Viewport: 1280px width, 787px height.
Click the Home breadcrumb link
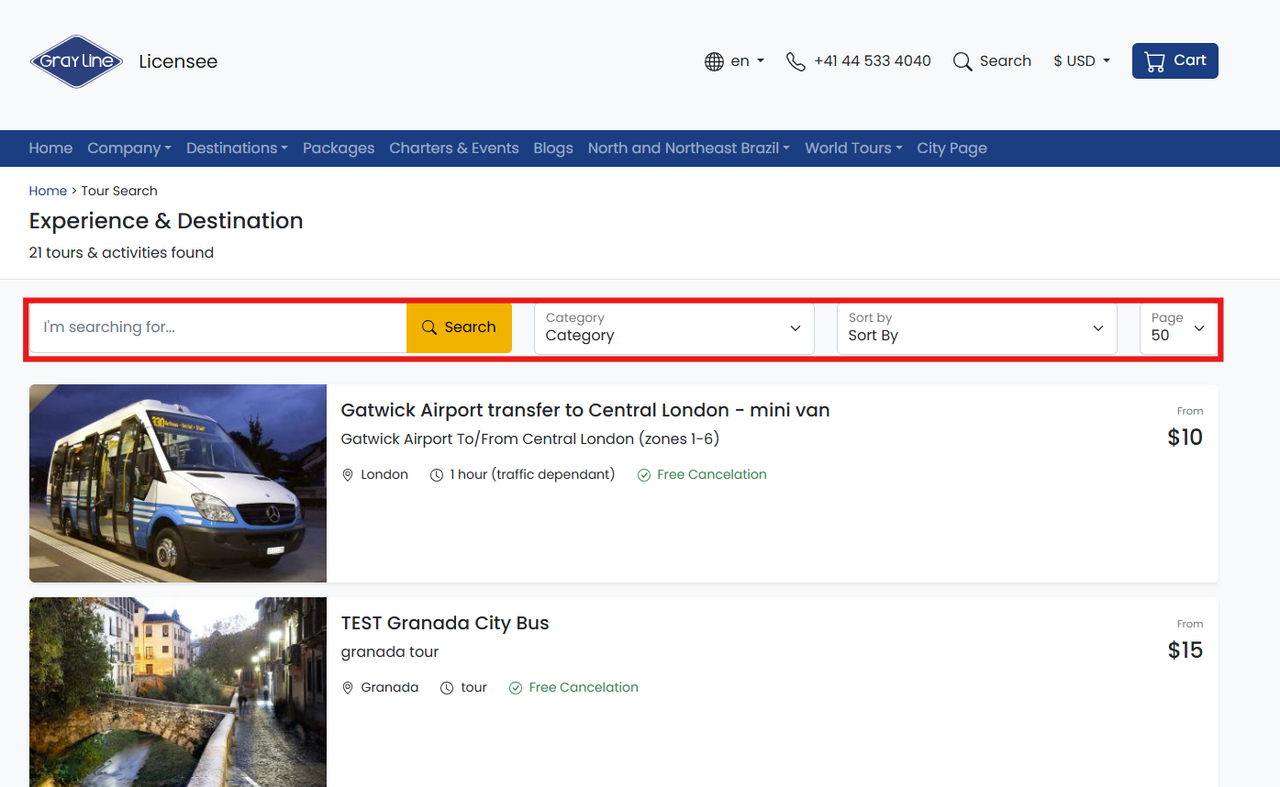(x=48, y=191)
